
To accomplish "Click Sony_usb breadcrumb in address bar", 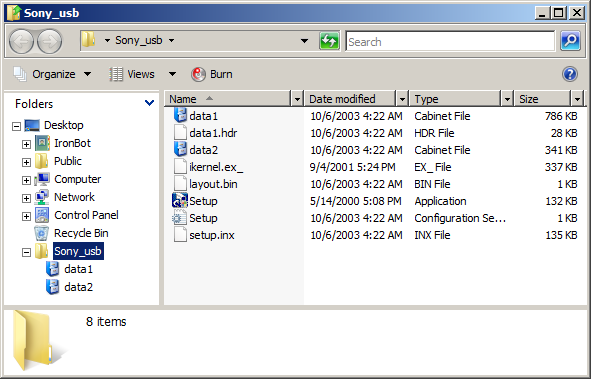I will (x=139, y=40).
